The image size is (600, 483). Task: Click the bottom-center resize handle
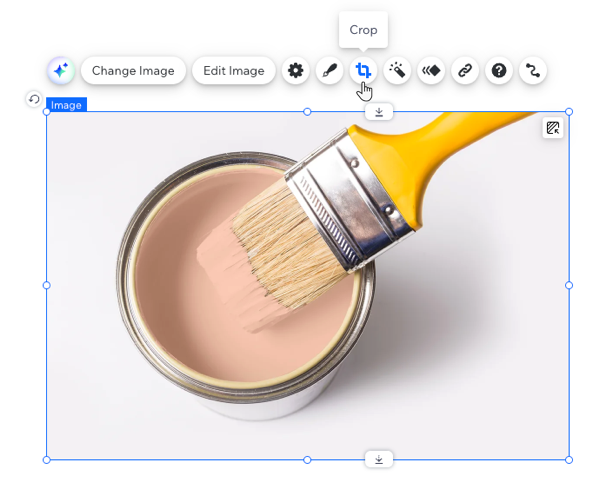(307, 460)
